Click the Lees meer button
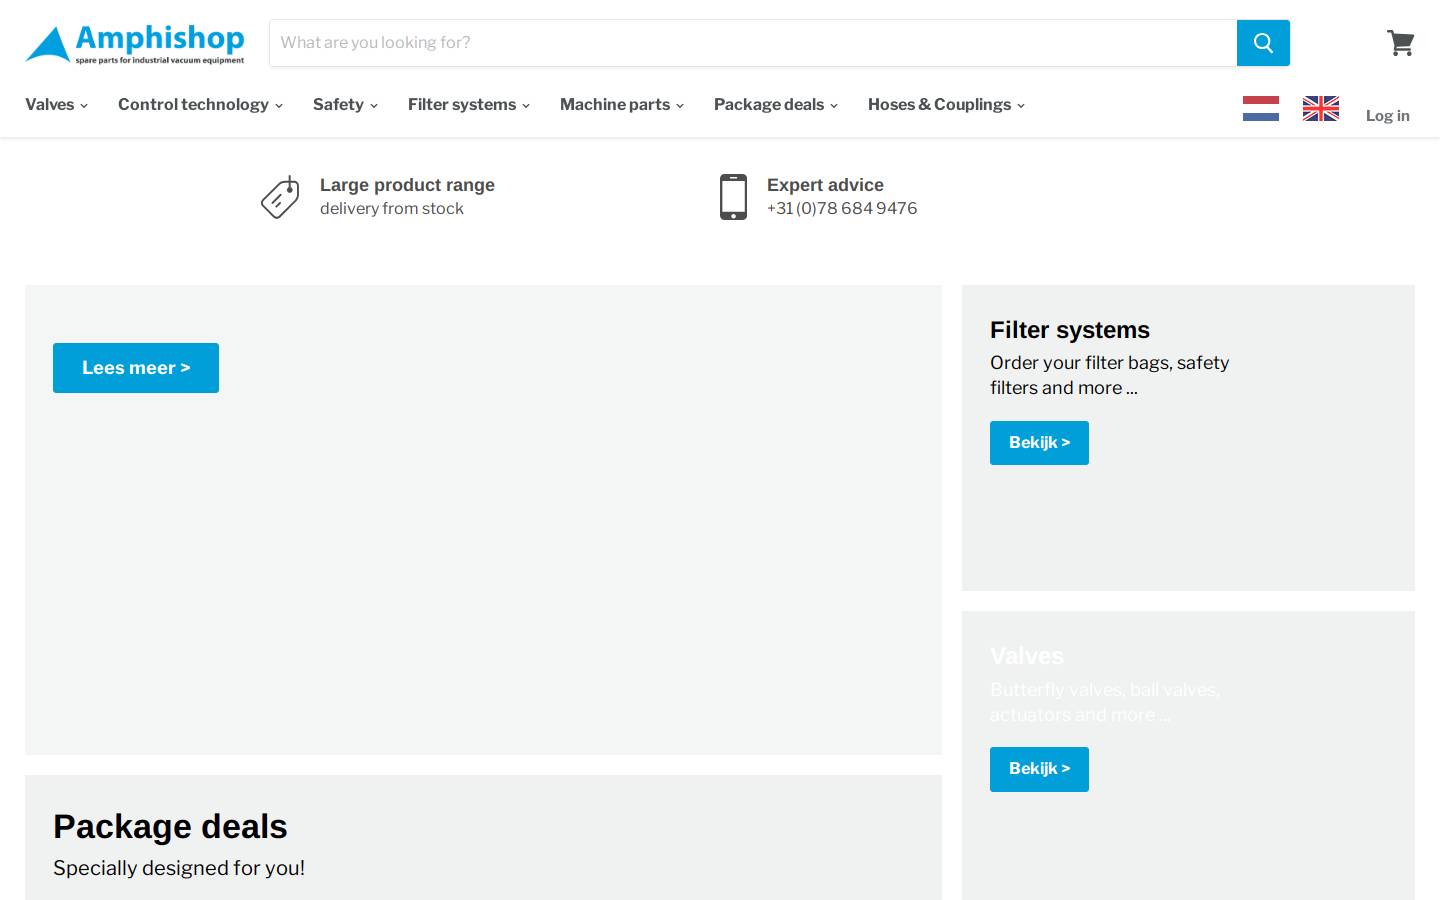Viewport: 1440px width, 900px height. point(136,368)
